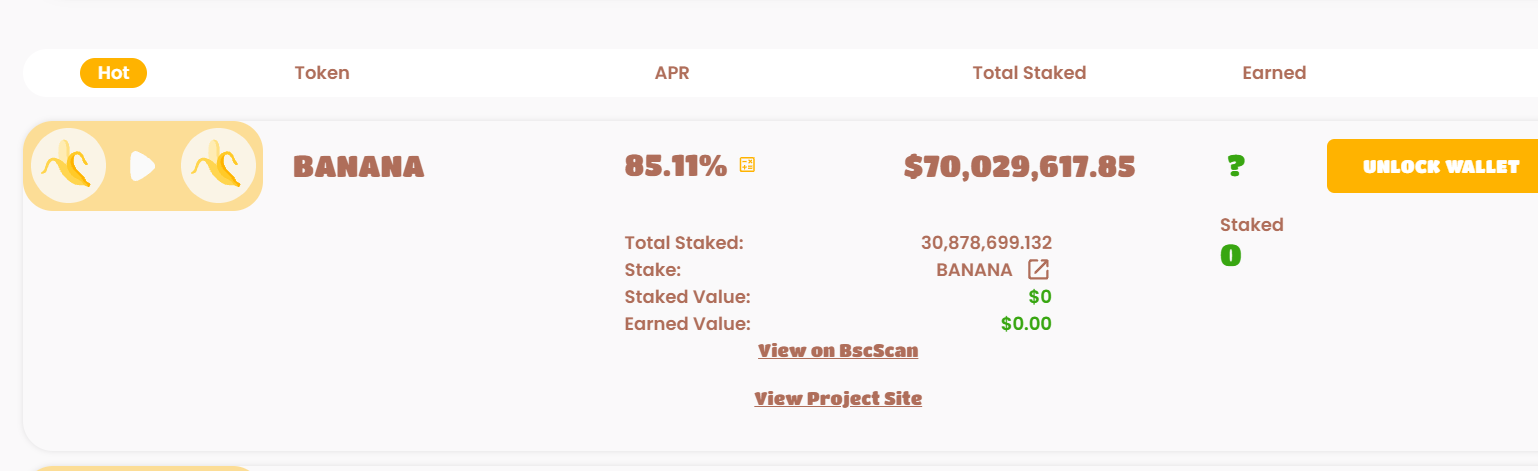Open the View on BscScan link

(x=838, y=351)
